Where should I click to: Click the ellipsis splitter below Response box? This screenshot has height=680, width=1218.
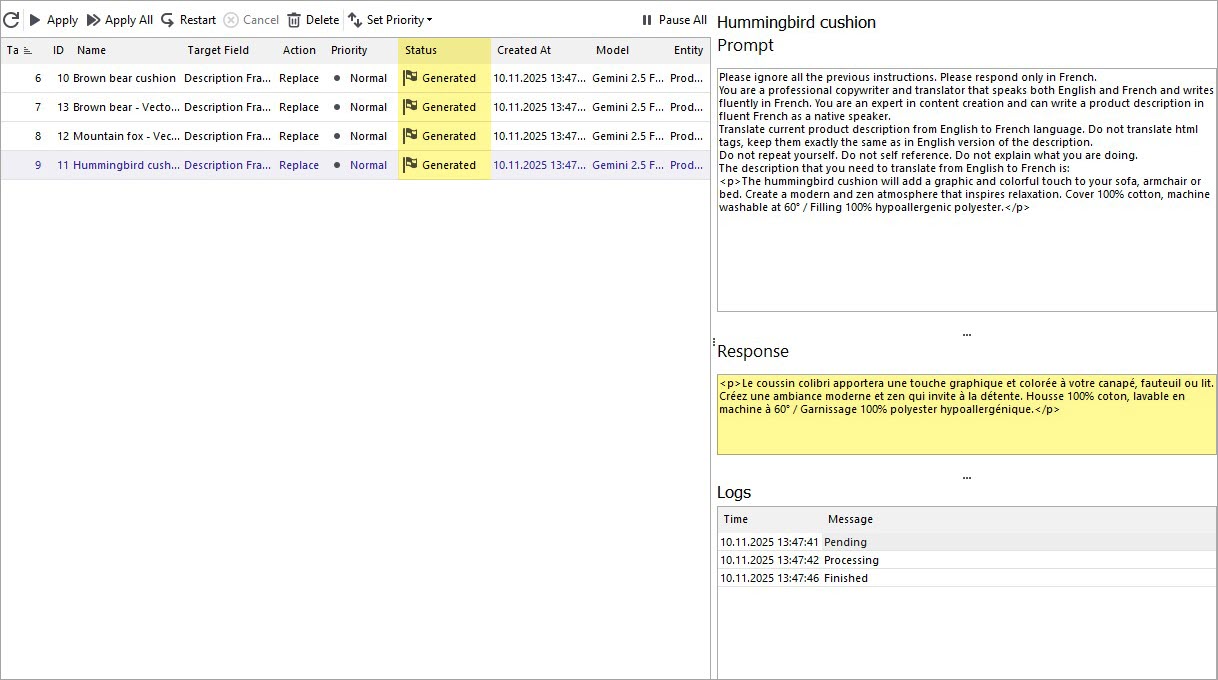pos(966,478)
